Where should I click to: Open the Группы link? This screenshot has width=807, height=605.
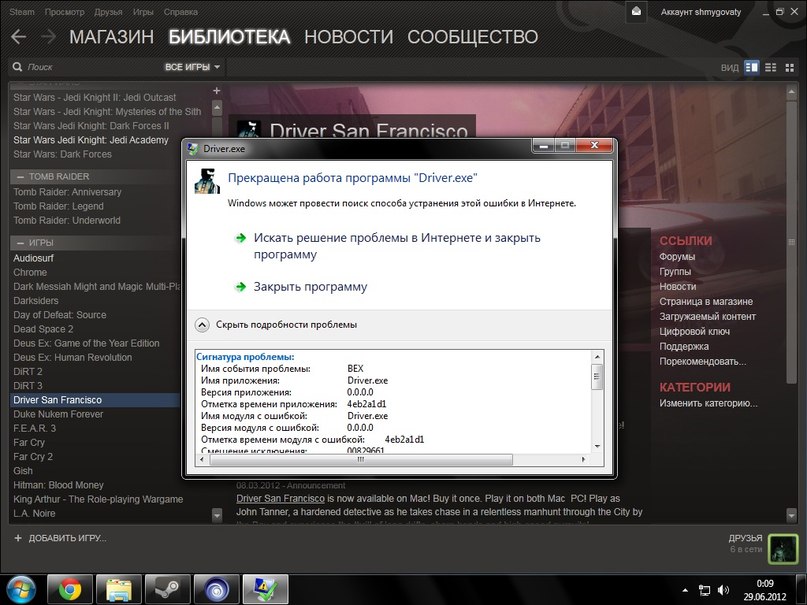(x=675, y=271)
